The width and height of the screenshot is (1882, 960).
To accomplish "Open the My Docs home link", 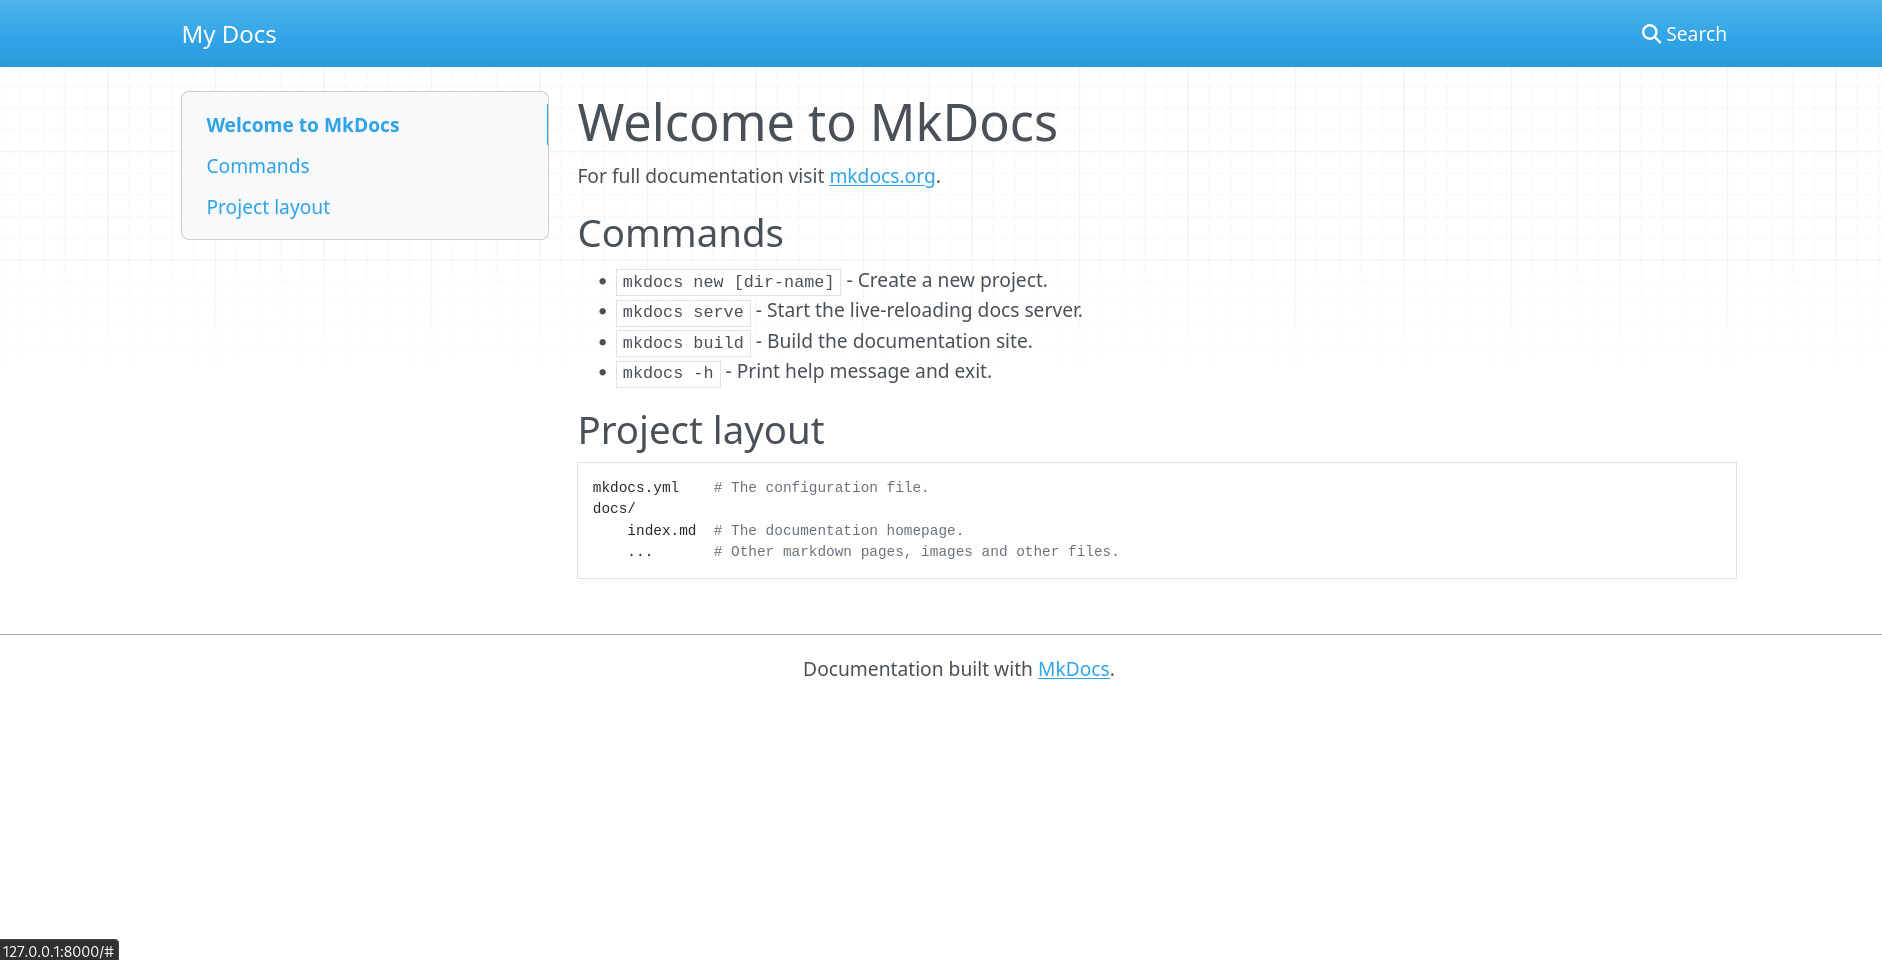I will tap(229, 34).
